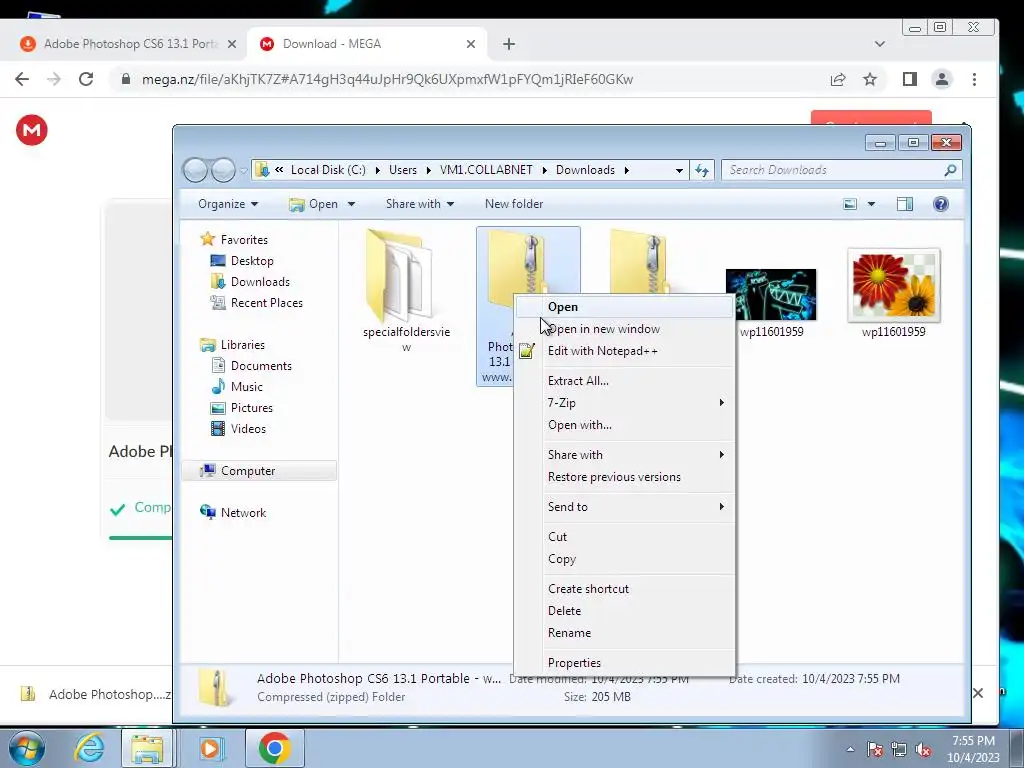1024x768 pixels.
Task: Click the Notepad++ icon in context menu
Action: (527, 351)
